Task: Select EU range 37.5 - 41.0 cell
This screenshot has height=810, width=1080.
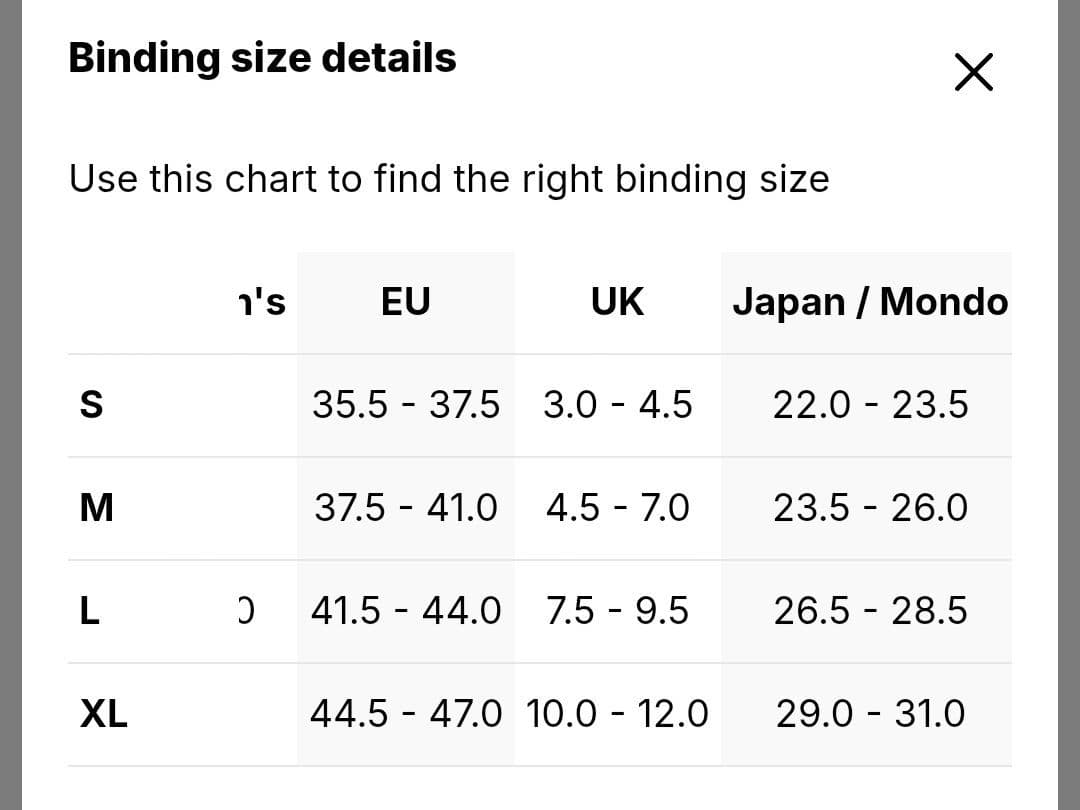Action: [405, 508]
